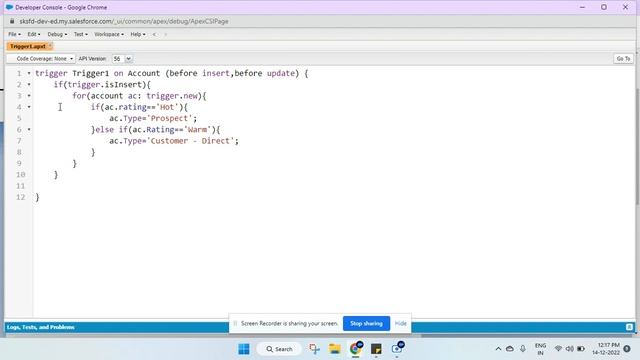Screen dimensions: 640x360
Task: Click the Wi-Fi tray icon
Action: point(558,349)
